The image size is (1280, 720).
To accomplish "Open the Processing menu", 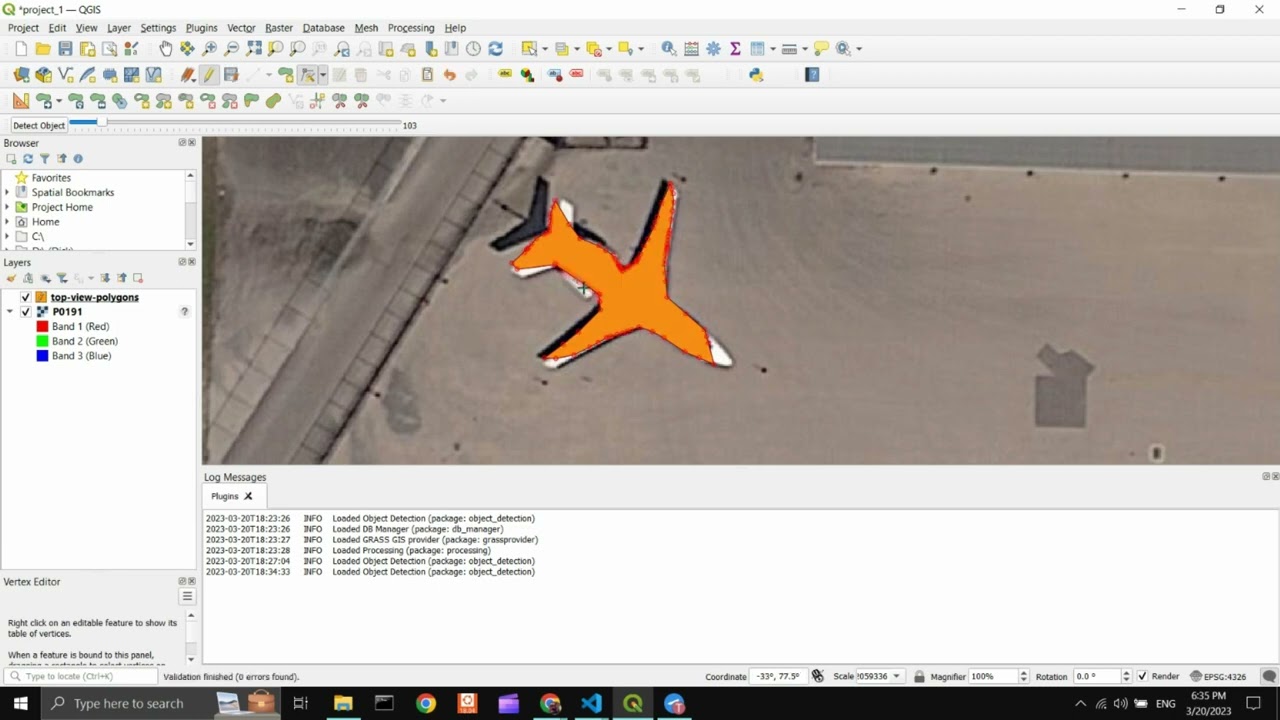I will pyautogui.click(x=411, y=28).
